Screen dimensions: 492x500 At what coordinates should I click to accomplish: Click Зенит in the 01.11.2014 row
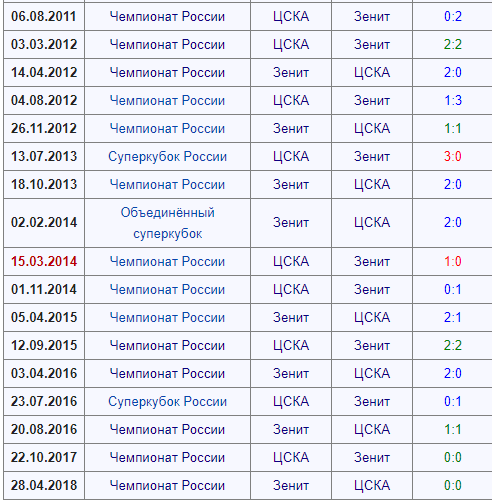(372, 289)
